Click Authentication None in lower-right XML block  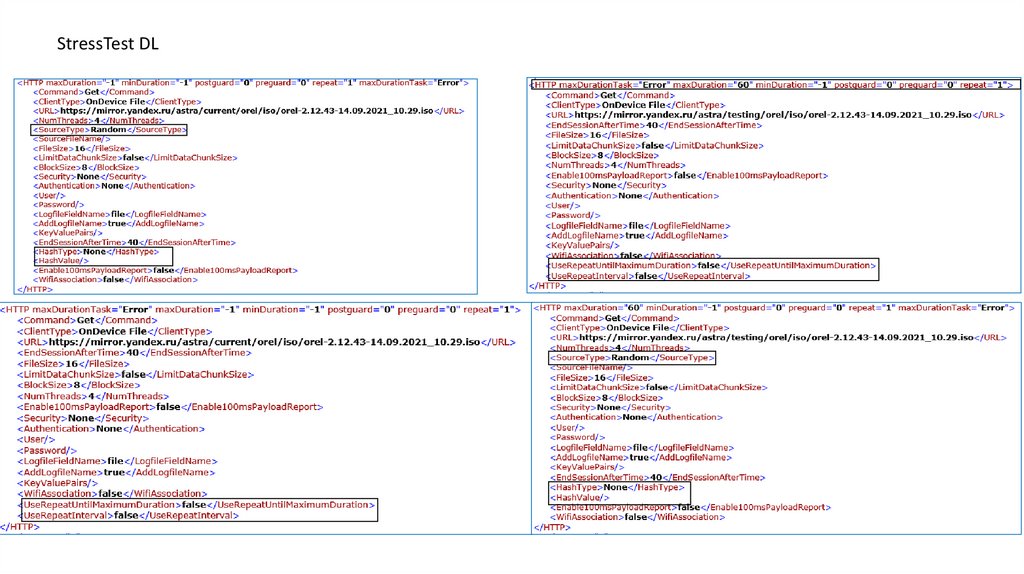click(x=636, y=417)
